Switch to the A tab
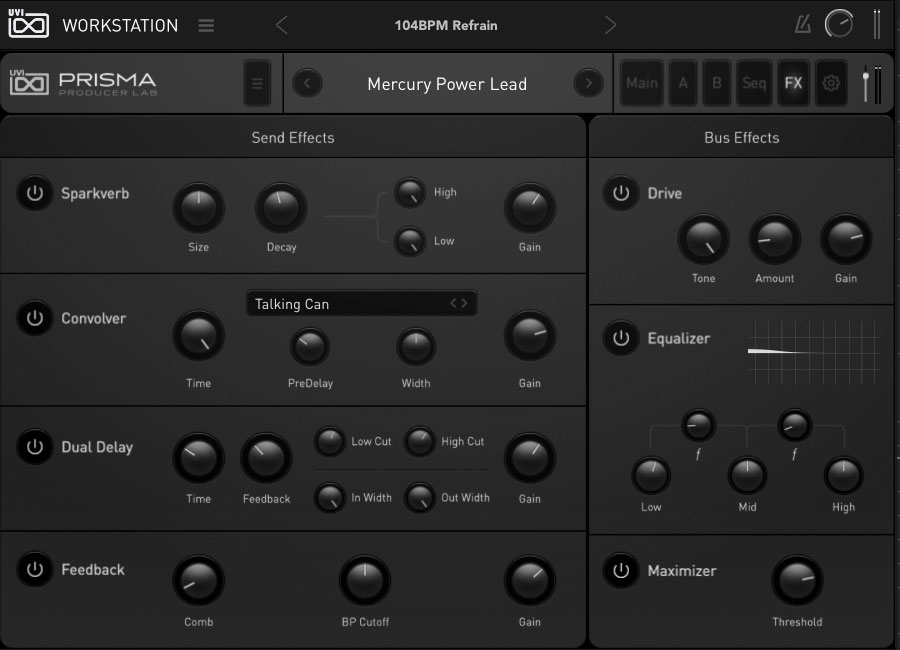900x650 pixels. (683, 83)
